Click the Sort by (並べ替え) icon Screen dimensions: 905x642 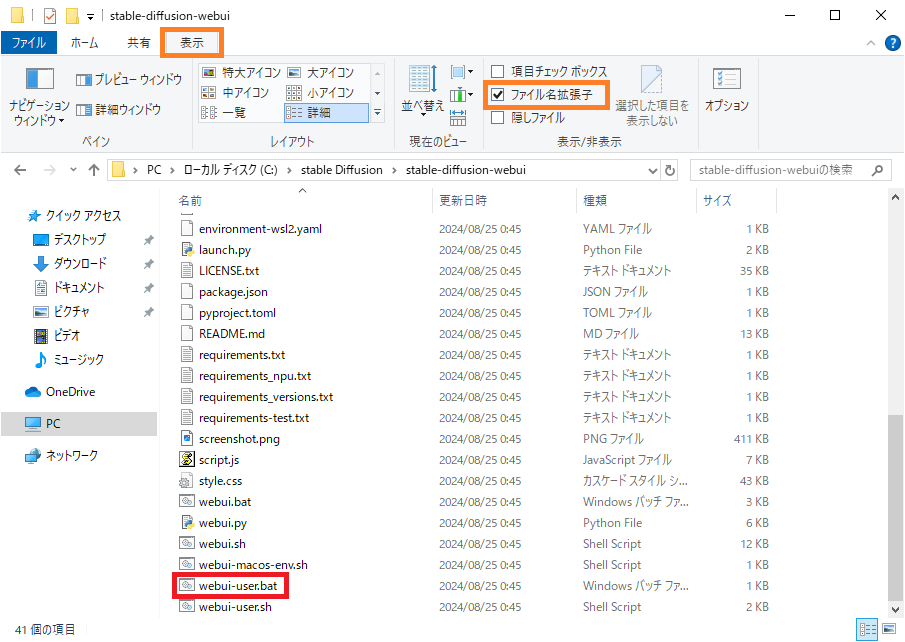click(422, 80)
